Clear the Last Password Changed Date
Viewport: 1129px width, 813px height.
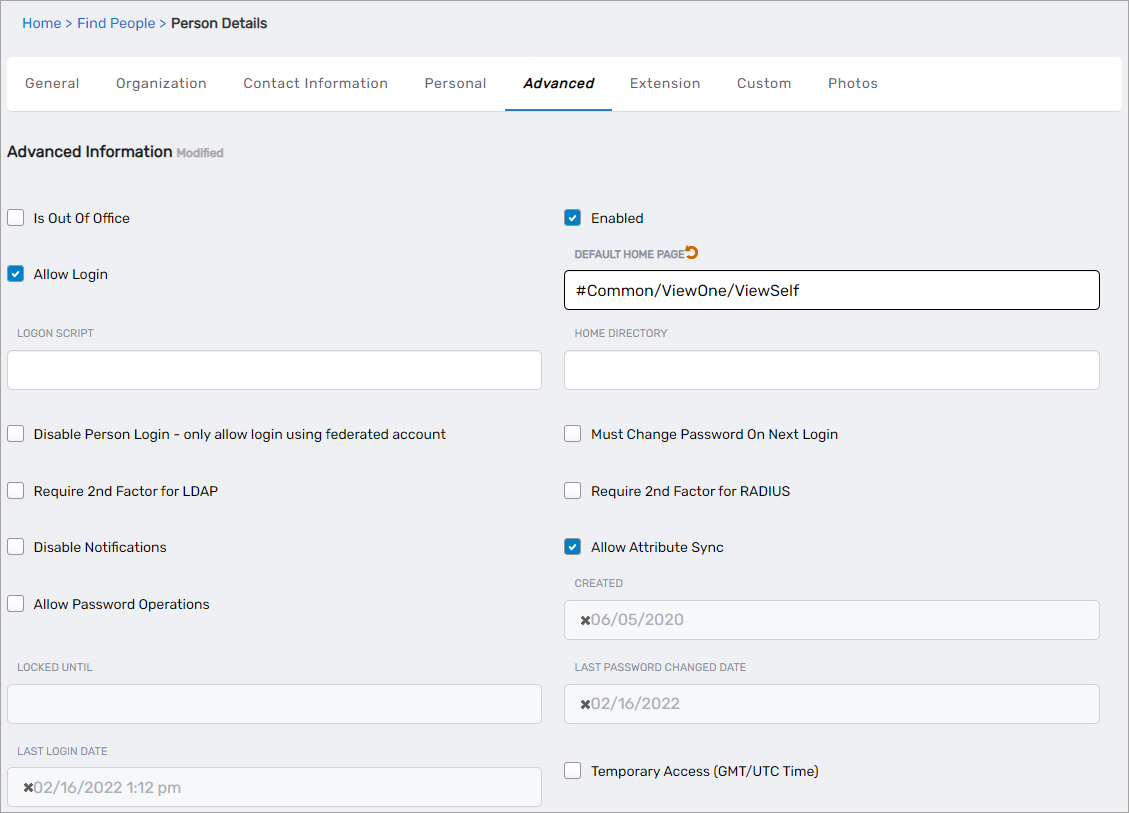click(583, 704)
